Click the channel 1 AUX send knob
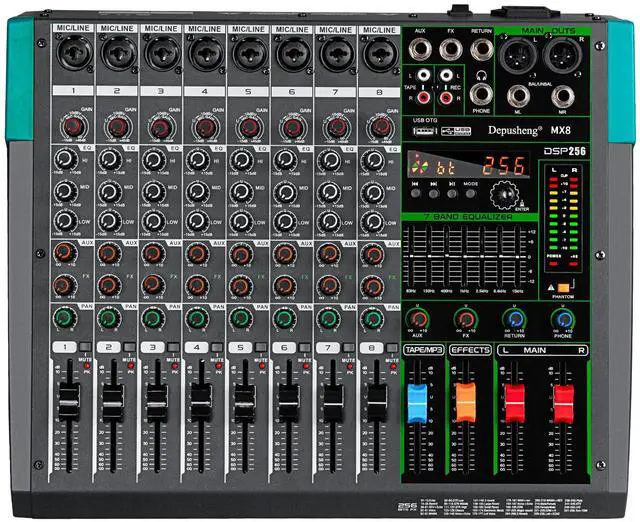 [65, 253]
